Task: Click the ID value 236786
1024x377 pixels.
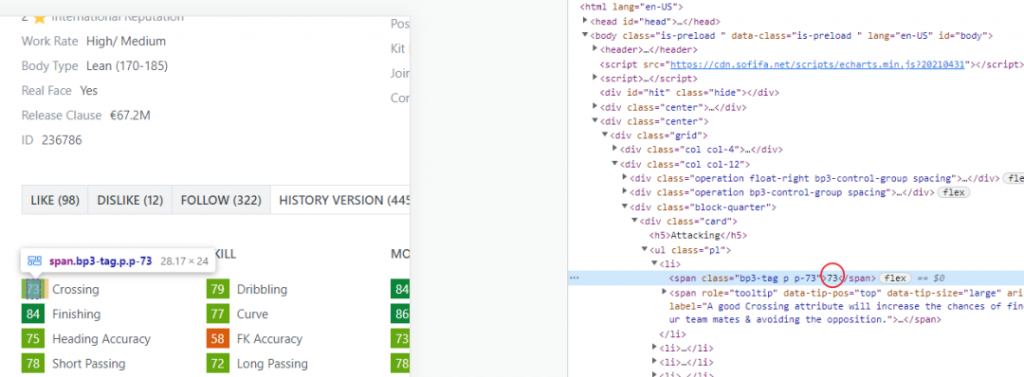Action: pyautogui.click(x=62, y=140)
